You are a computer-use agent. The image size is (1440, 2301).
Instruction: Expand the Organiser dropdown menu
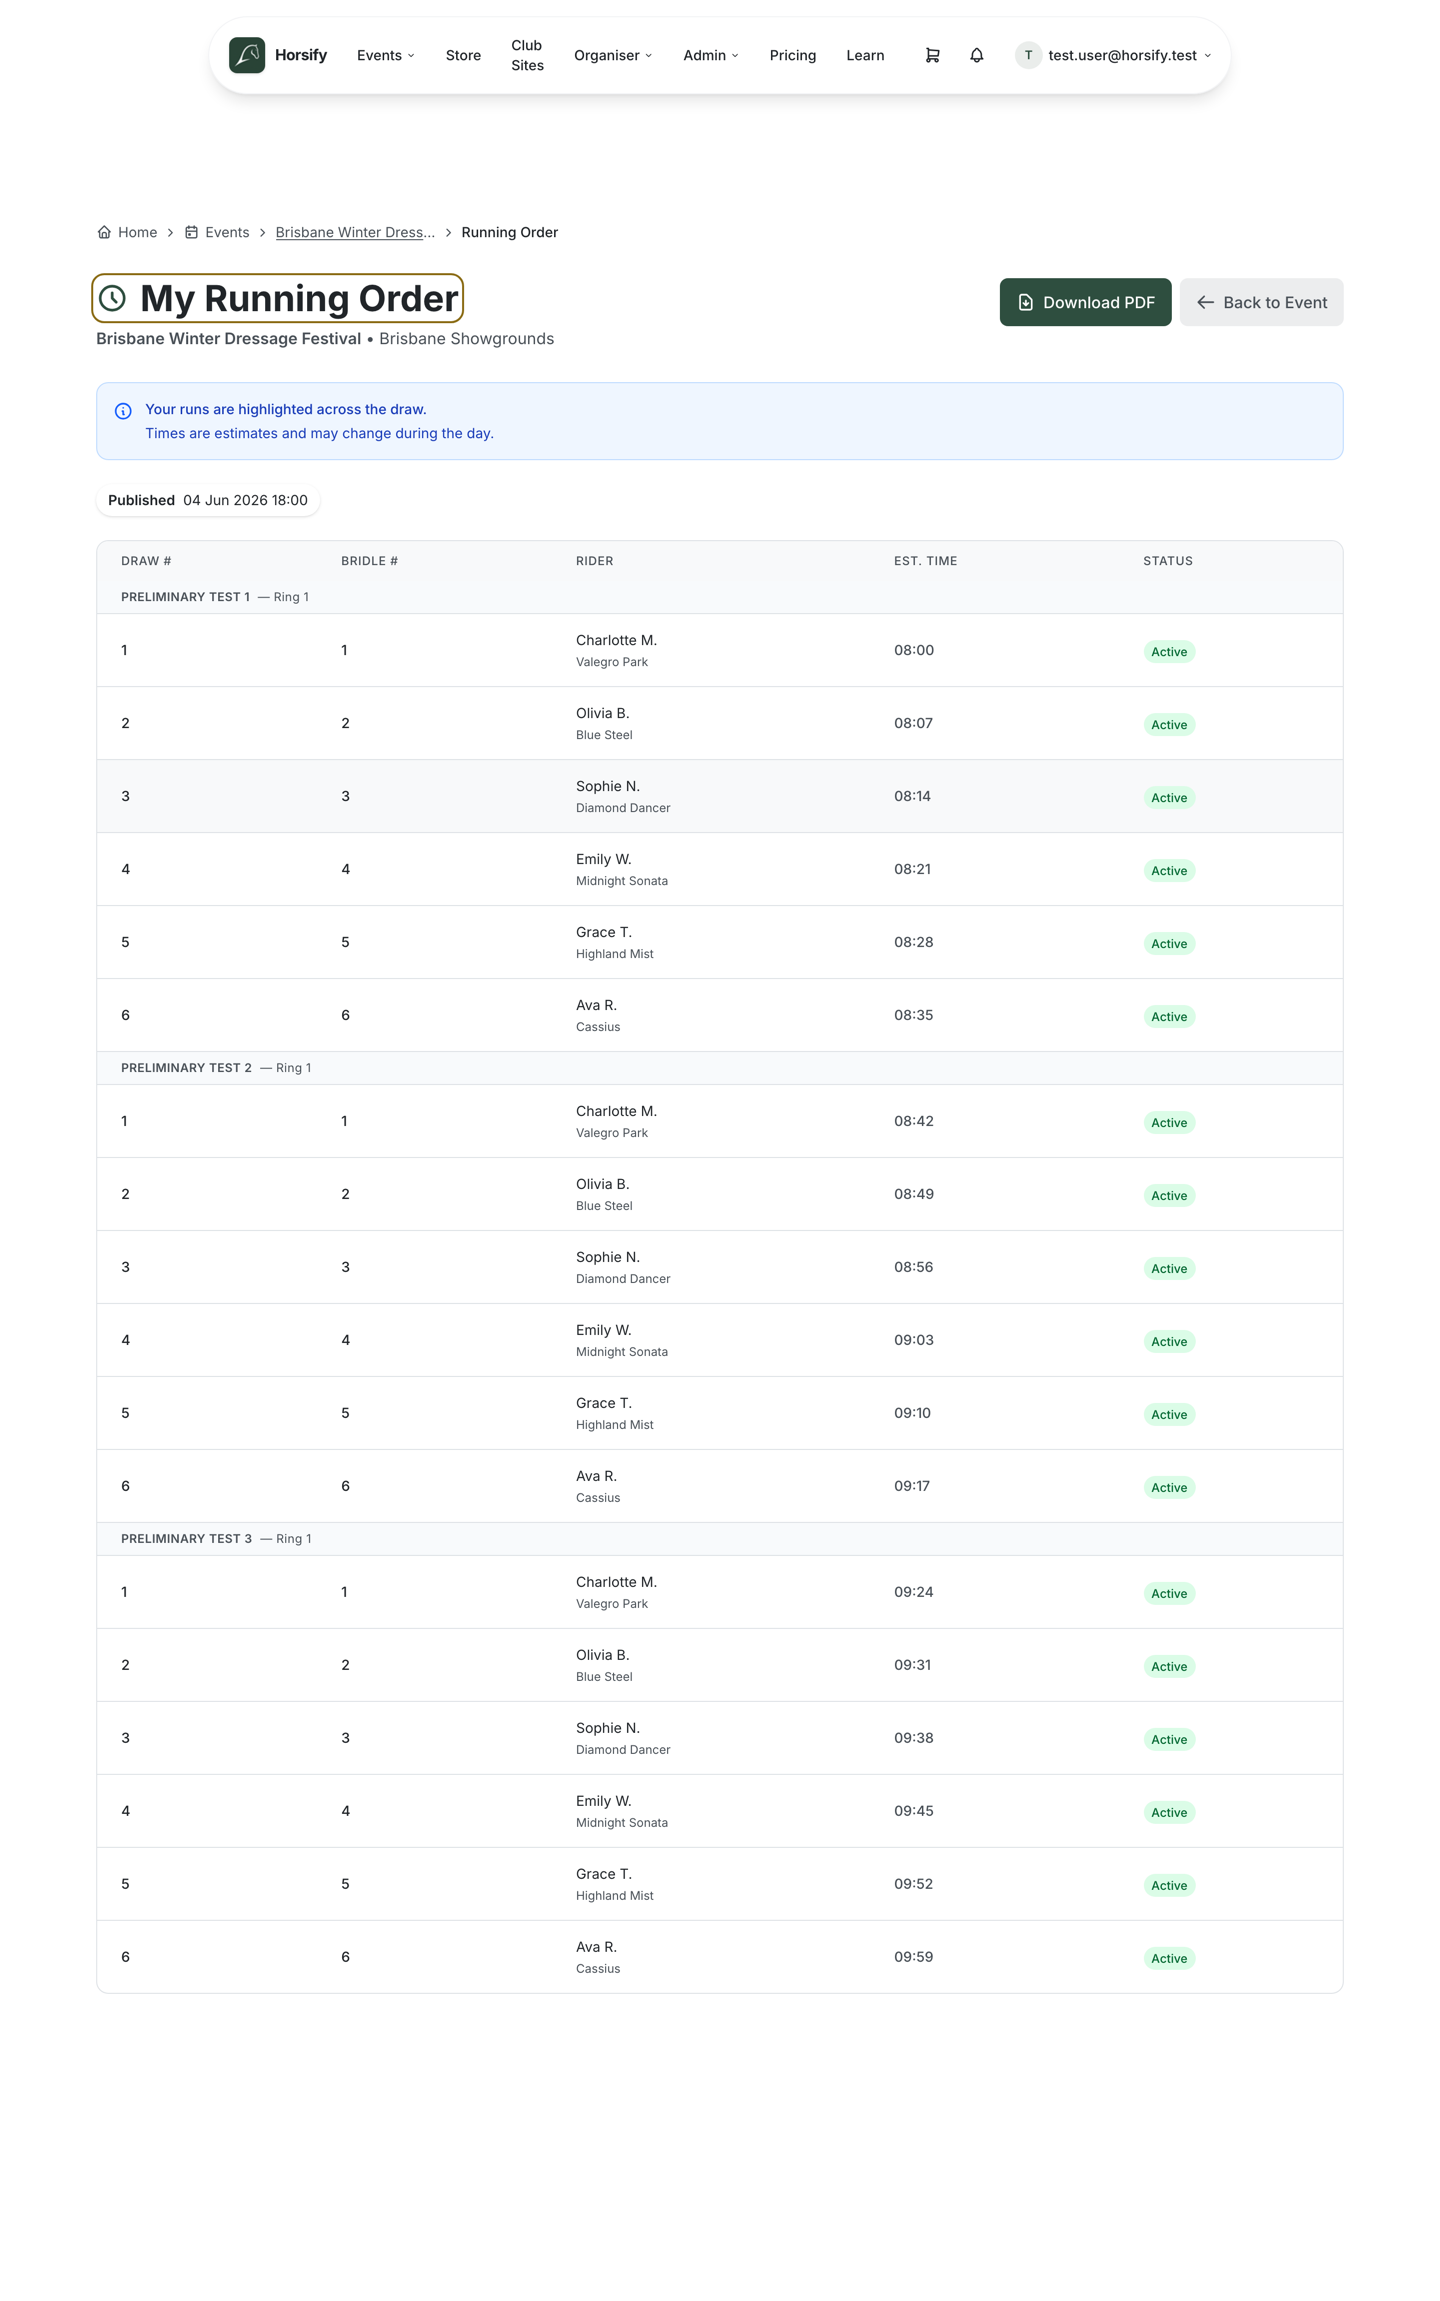613,55
